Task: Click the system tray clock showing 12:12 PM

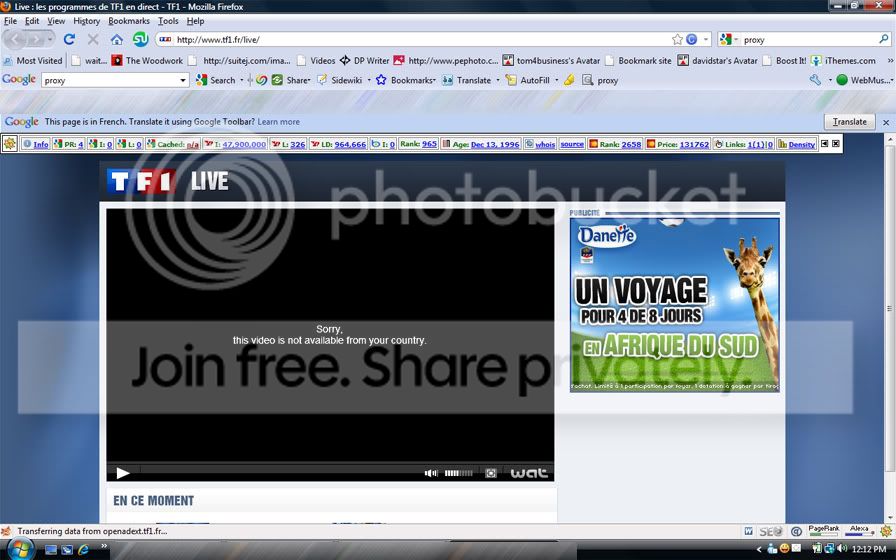Action: (x=869, y=549)
